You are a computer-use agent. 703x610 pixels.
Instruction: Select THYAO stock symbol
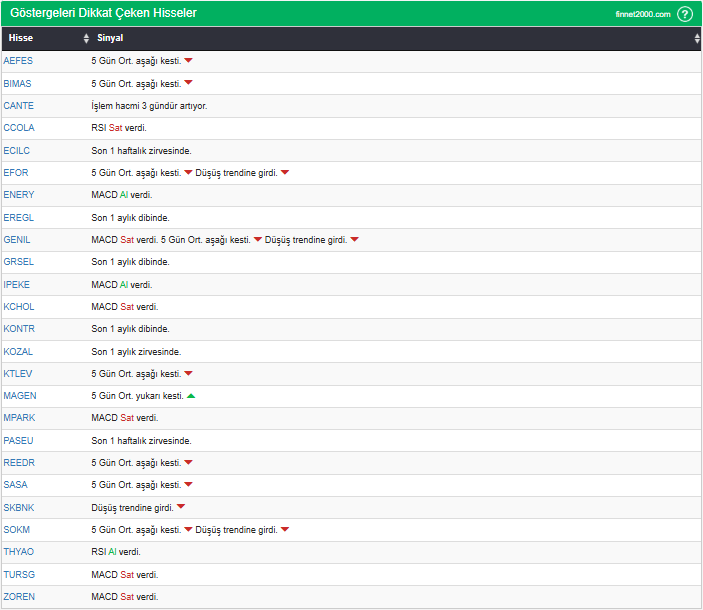pos(19,552)
